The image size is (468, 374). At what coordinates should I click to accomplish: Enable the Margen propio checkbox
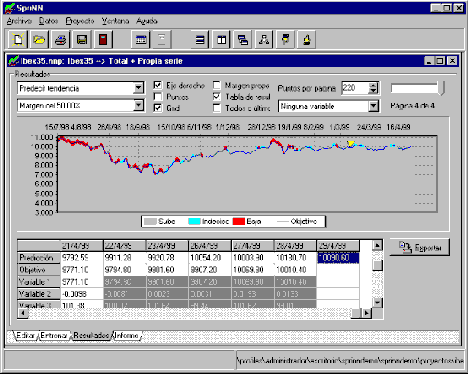coord(217,85)
